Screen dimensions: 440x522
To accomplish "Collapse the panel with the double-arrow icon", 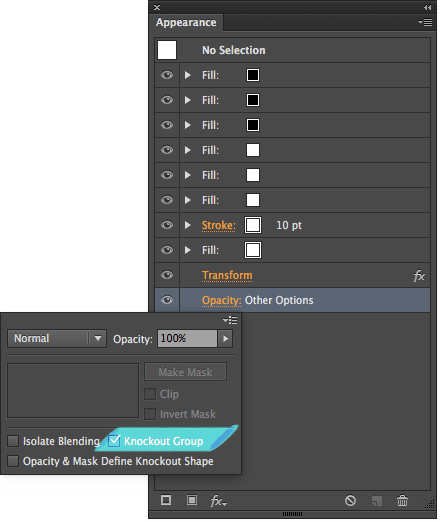I will click(x=428, y=7).
